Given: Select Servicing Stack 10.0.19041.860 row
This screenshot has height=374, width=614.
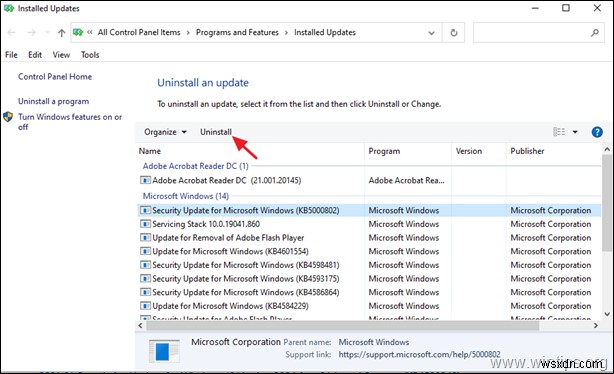Looking at the screenshot, I should [369, 224].
